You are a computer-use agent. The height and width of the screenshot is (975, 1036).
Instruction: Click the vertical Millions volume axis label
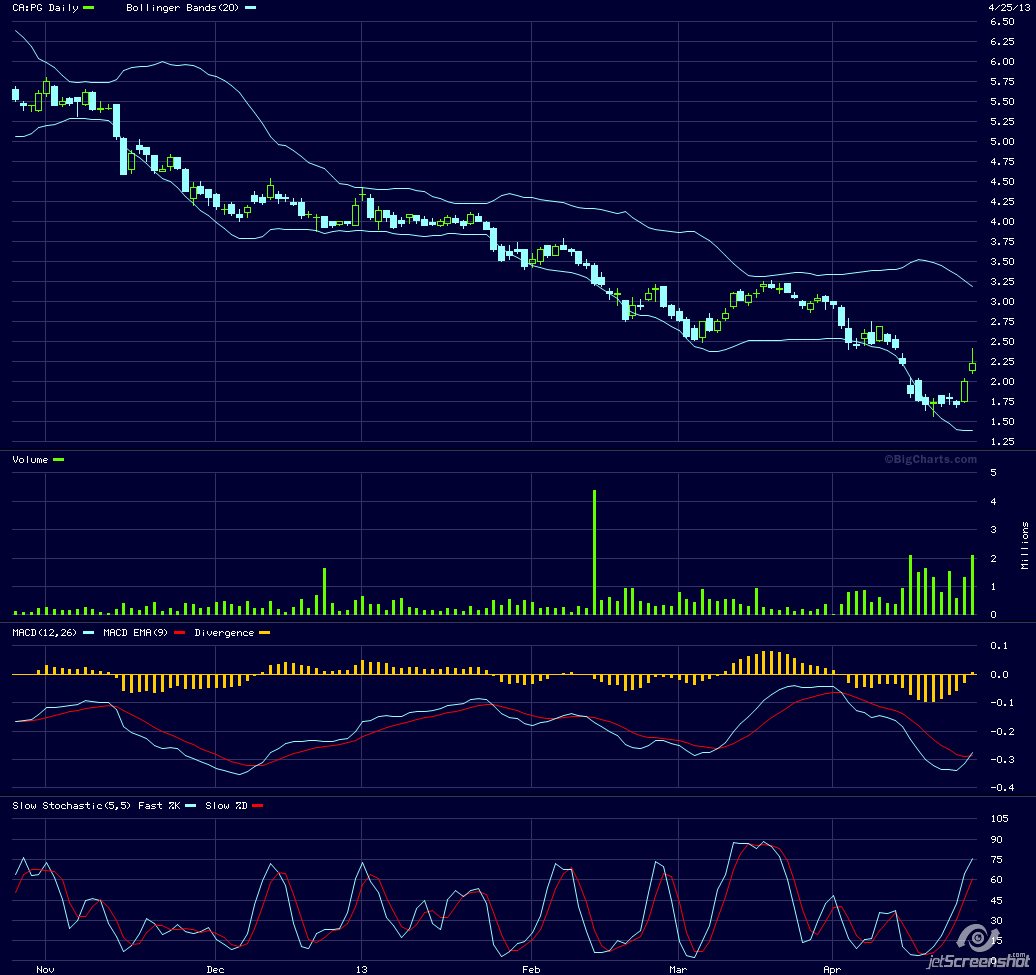coord(1025,545)
